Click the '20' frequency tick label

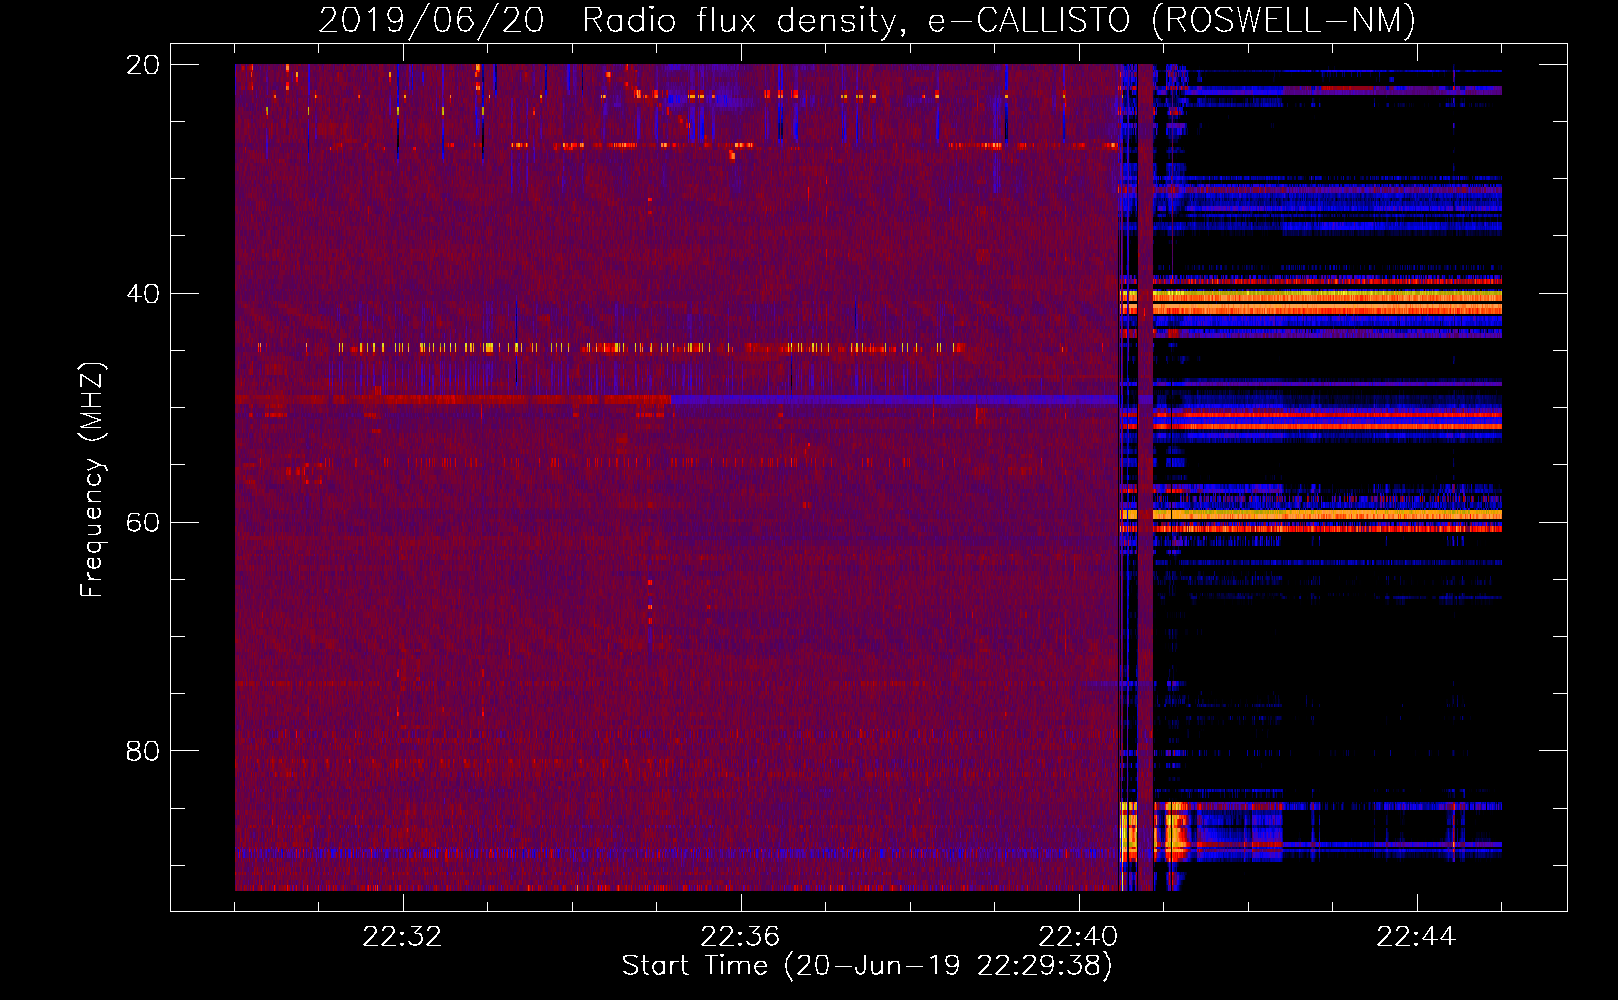pyautogui.click(x=143, y=65)
